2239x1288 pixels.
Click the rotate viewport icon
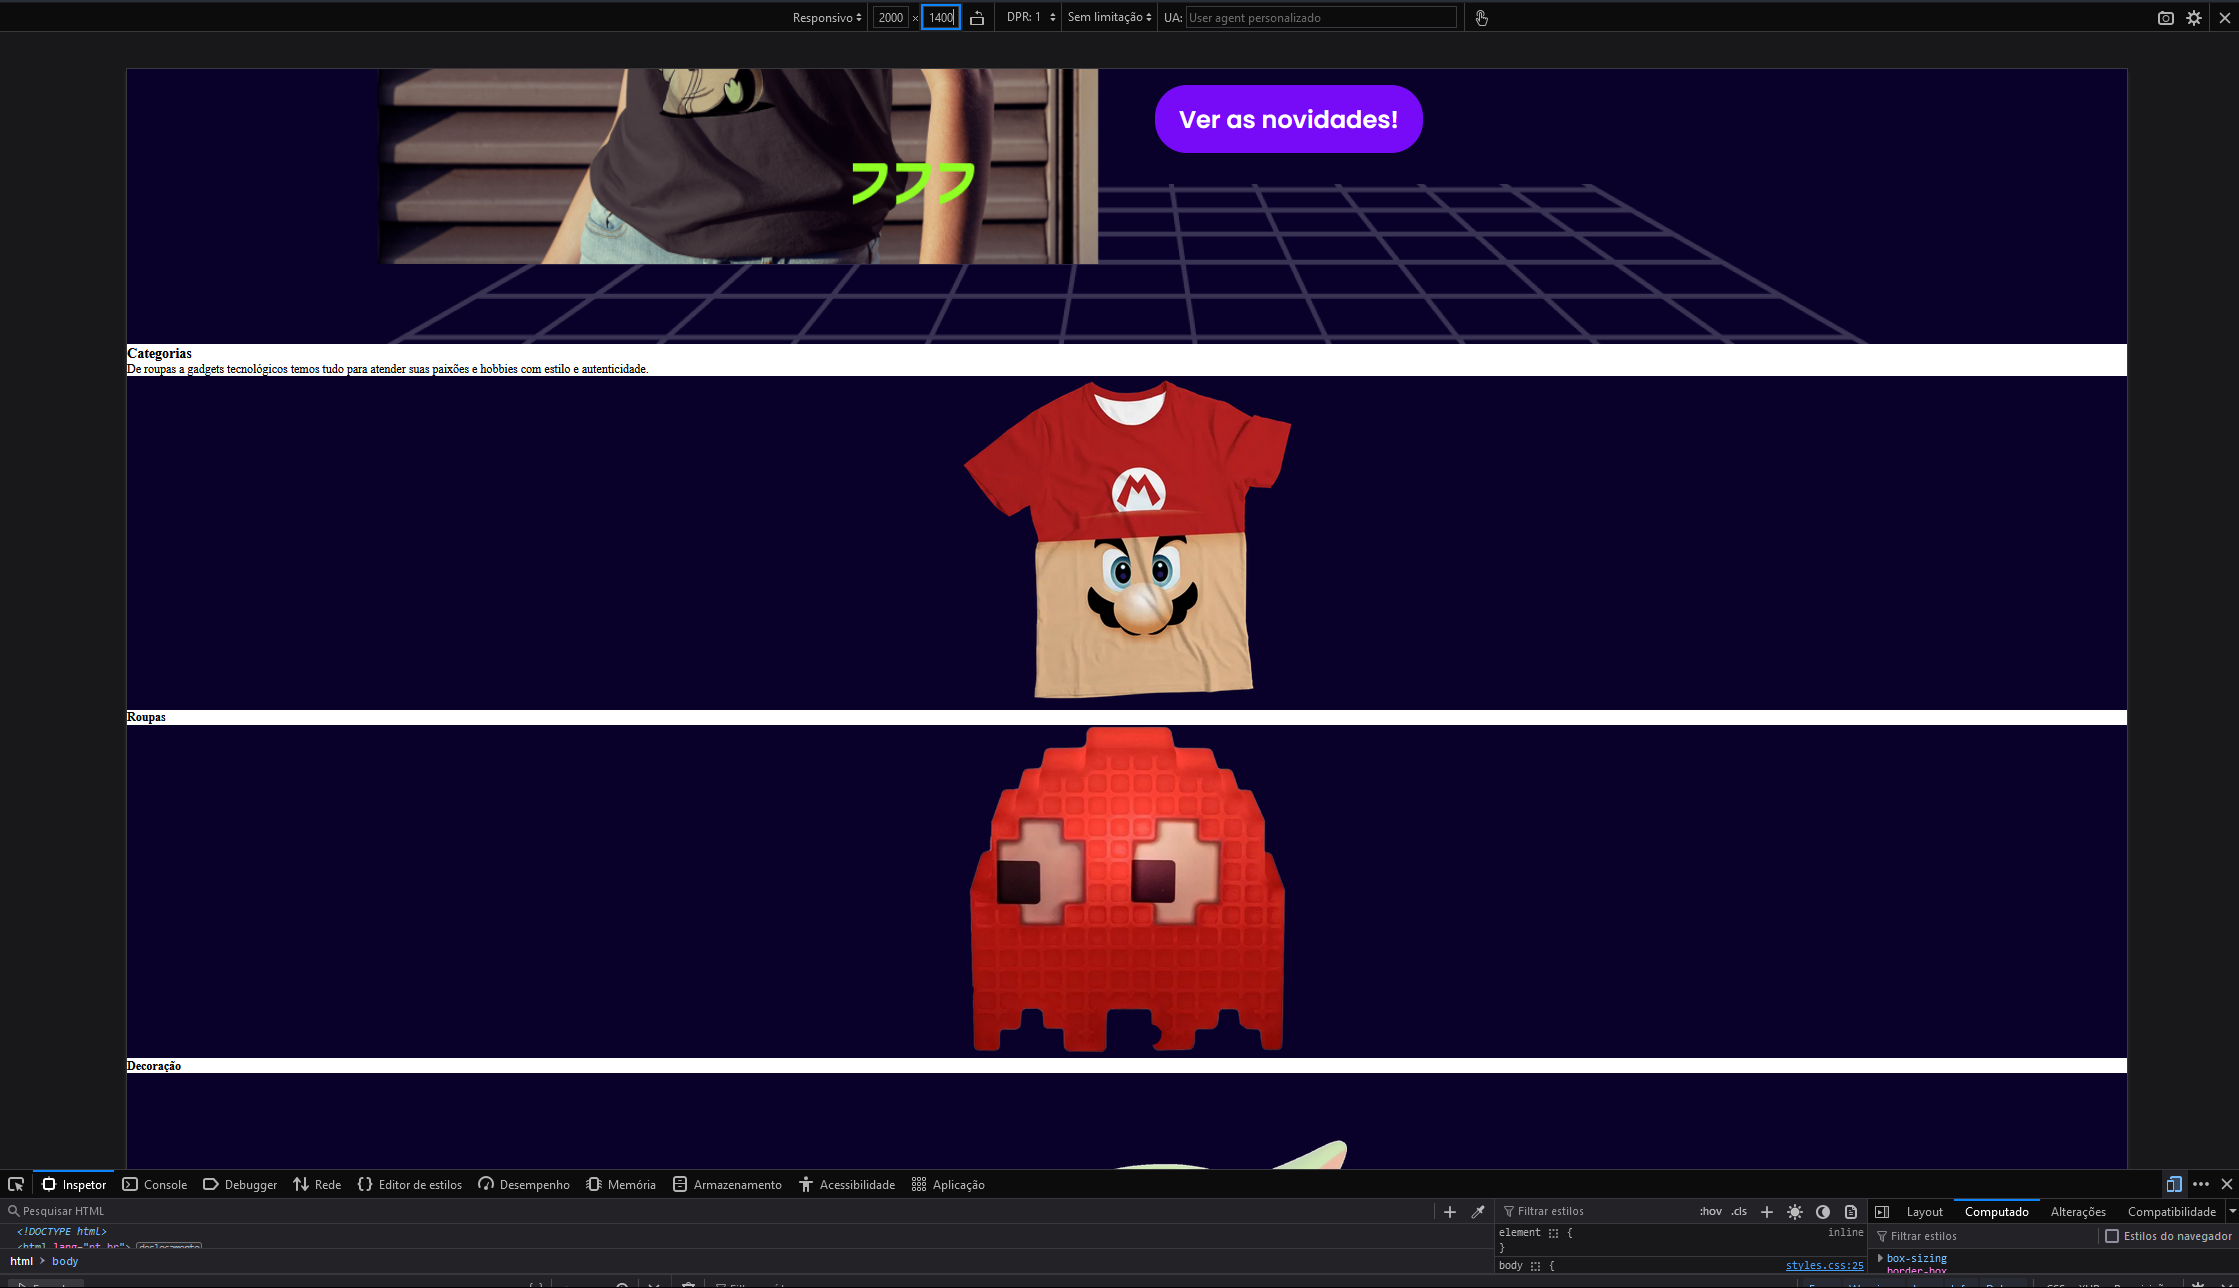[x=977, y=18]
